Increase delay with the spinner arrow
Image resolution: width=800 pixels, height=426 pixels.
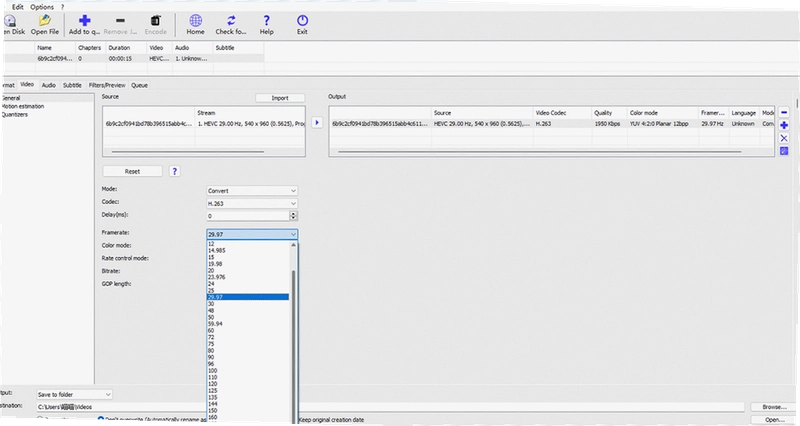click(293, 213)
